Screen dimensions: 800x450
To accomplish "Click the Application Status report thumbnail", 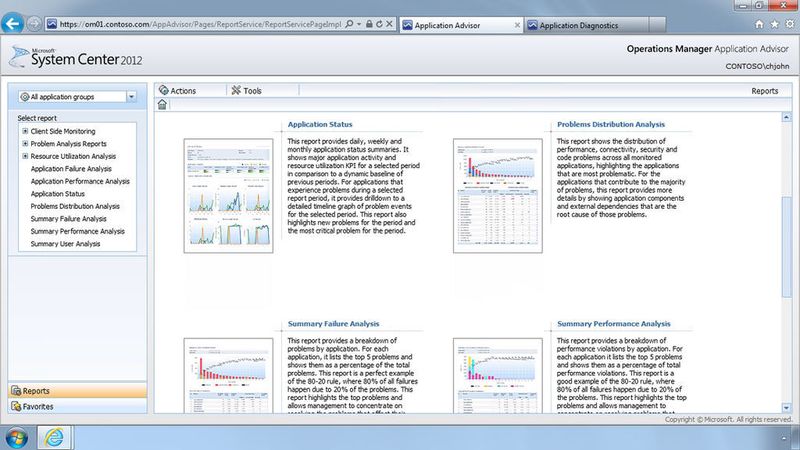I will (x=228, y=195).
